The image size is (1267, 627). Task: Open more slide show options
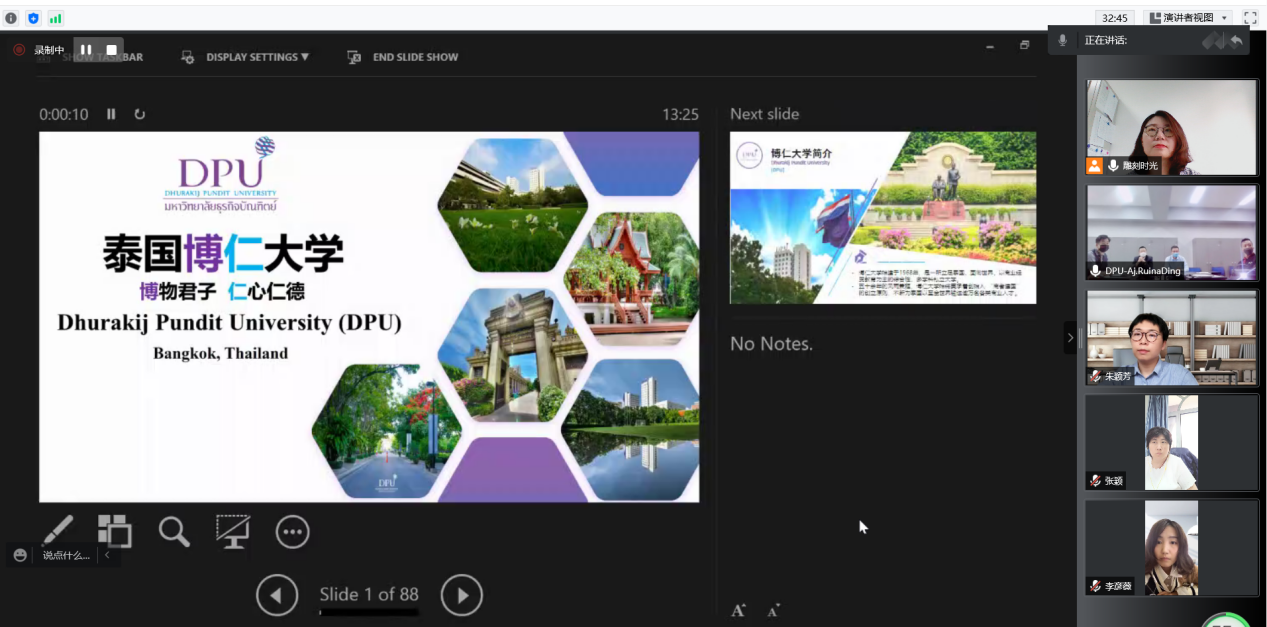pyautogui.click(x=293, y=532)
